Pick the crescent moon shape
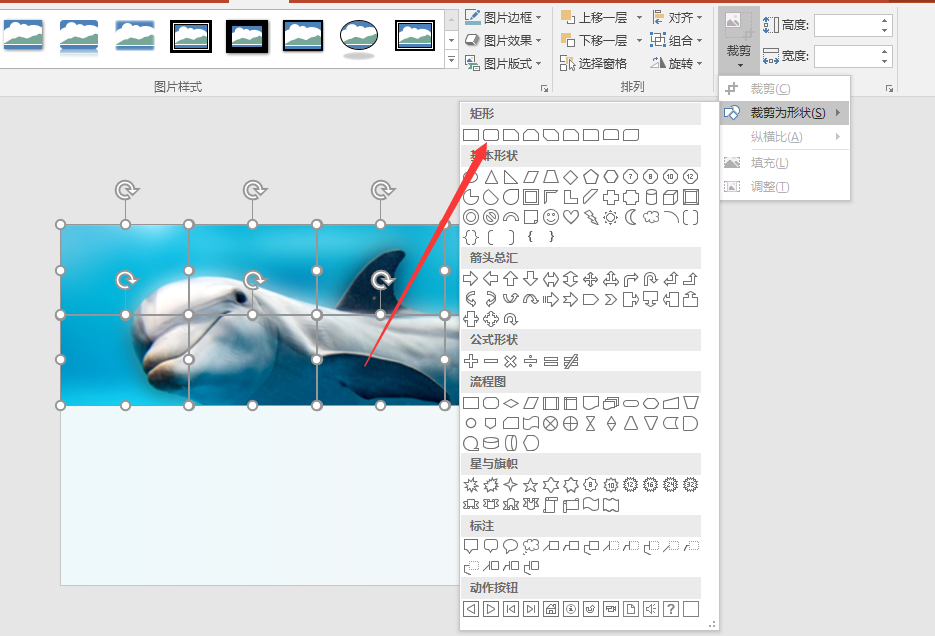 [631, 217]
